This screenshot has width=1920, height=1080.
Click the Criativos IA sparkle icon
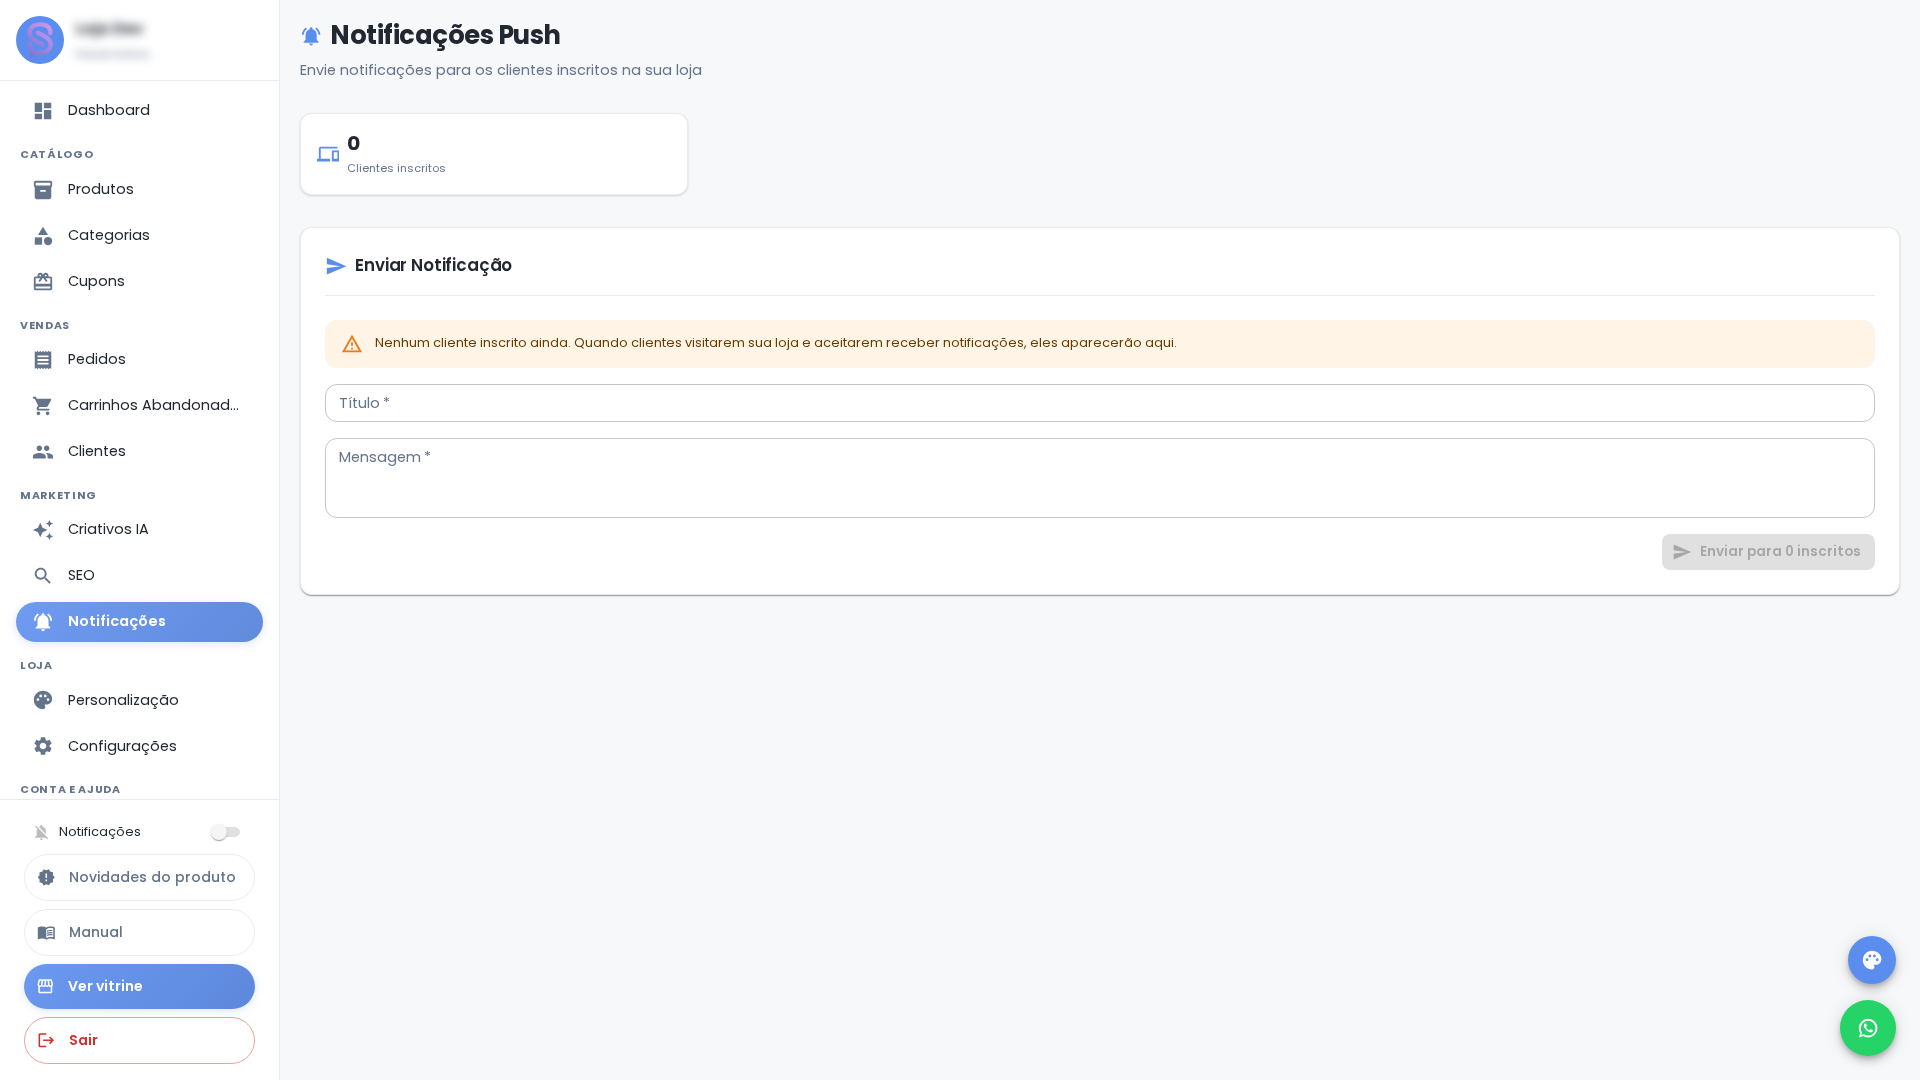click(43, 530)
